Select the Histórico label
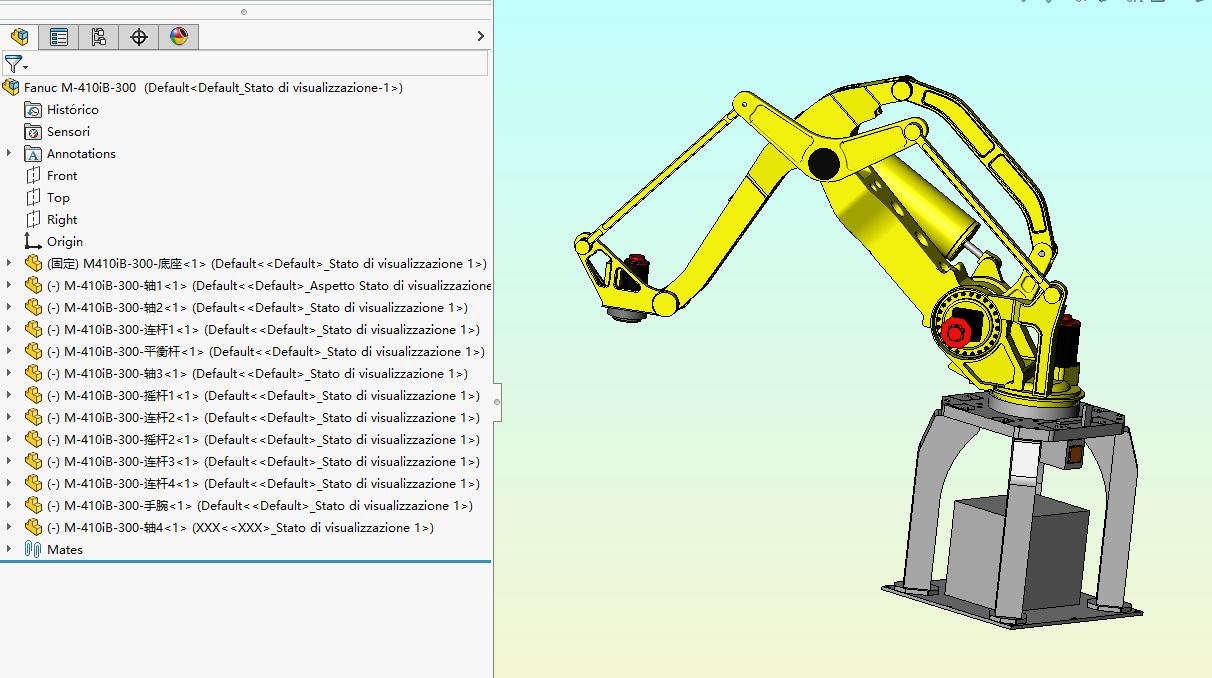 pyautogui.click(x=73, y=110)
